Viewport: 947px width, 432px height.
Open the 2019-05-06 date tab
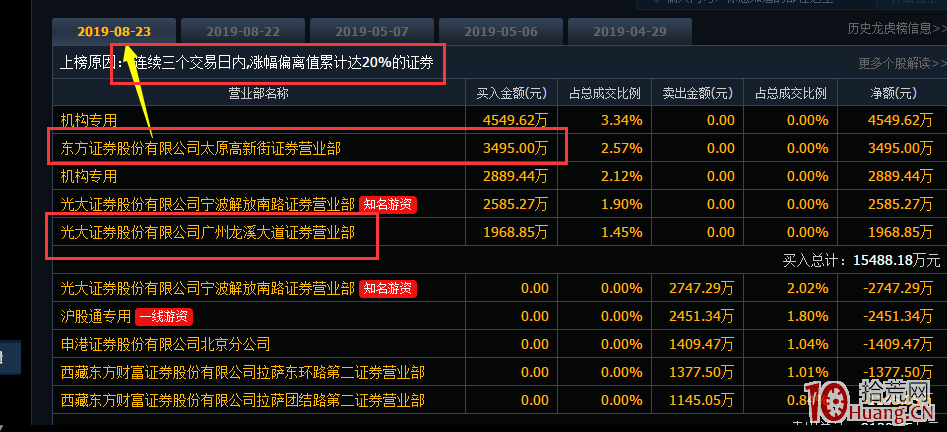[x=501, y=31]
